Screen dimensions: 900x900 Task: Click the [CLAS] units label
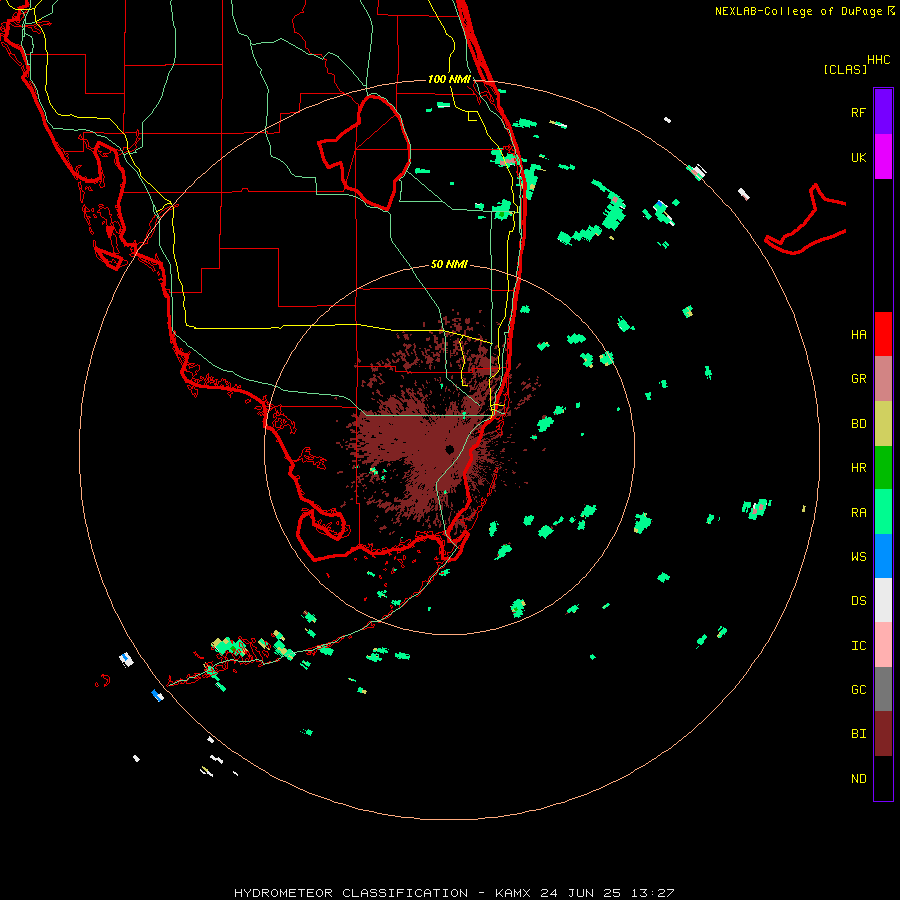point(845,69)
